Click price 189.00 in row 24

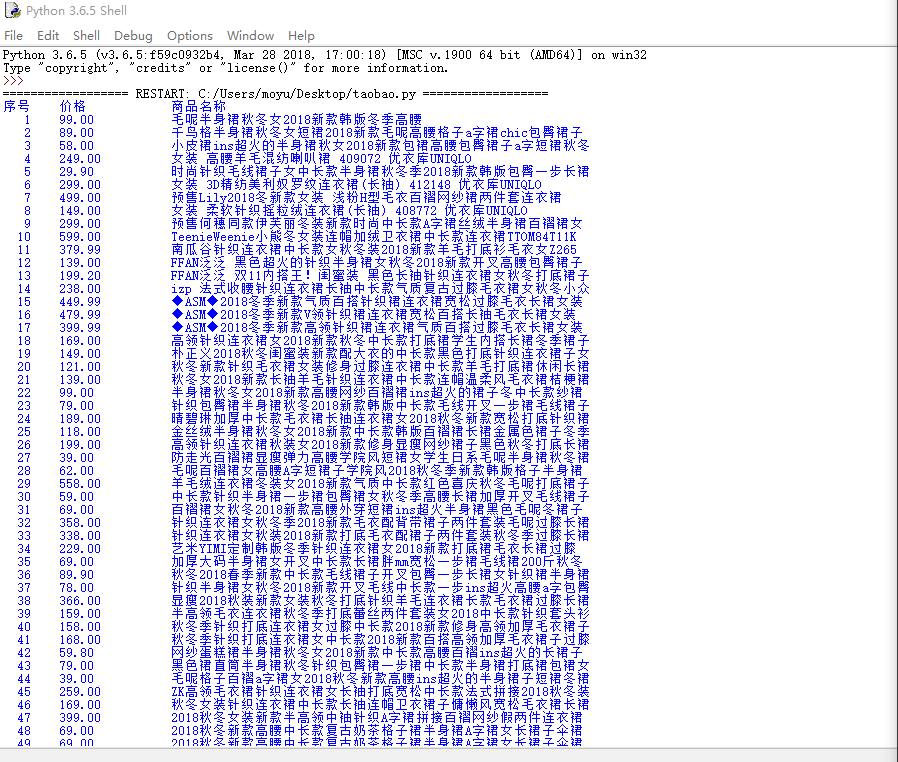pos(80,418)
